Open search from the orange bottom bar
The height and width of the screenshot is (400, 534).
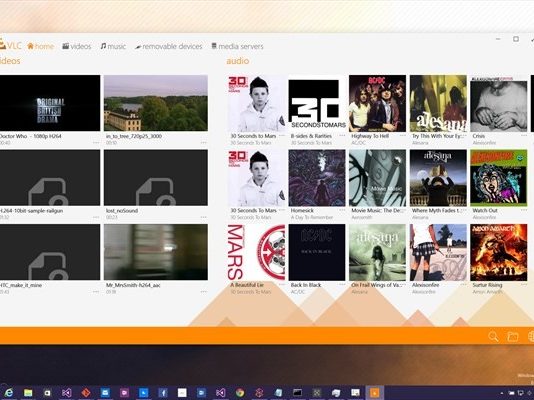pos(493,336)
